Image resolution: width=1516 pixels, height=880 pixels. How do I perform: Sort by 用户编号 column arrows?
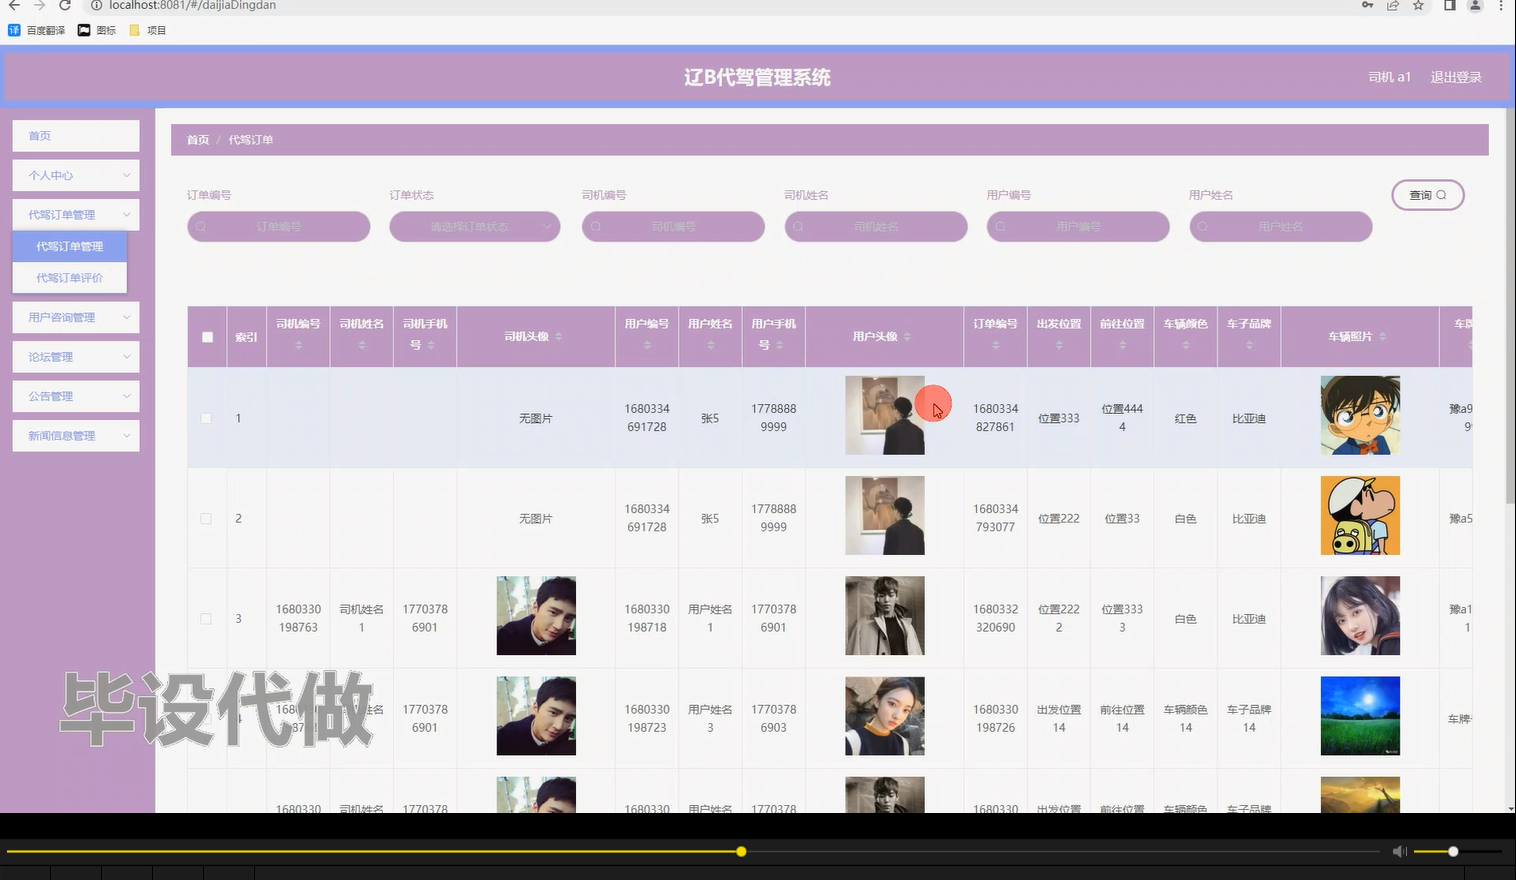[647, 345]
